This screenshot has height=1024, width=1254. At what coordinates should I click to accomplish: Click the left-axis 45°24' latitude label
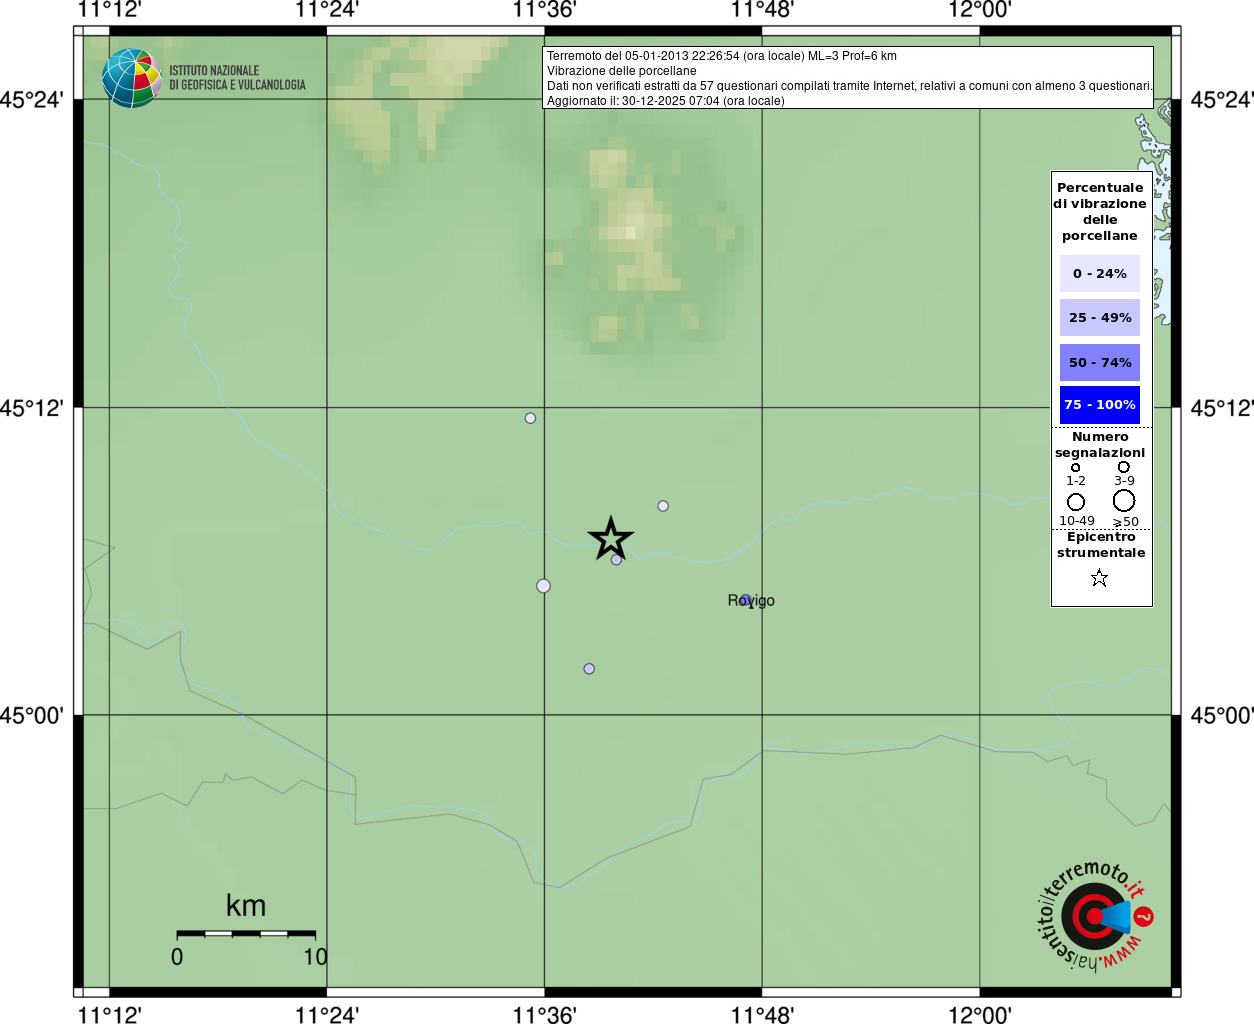pos(32,99)
